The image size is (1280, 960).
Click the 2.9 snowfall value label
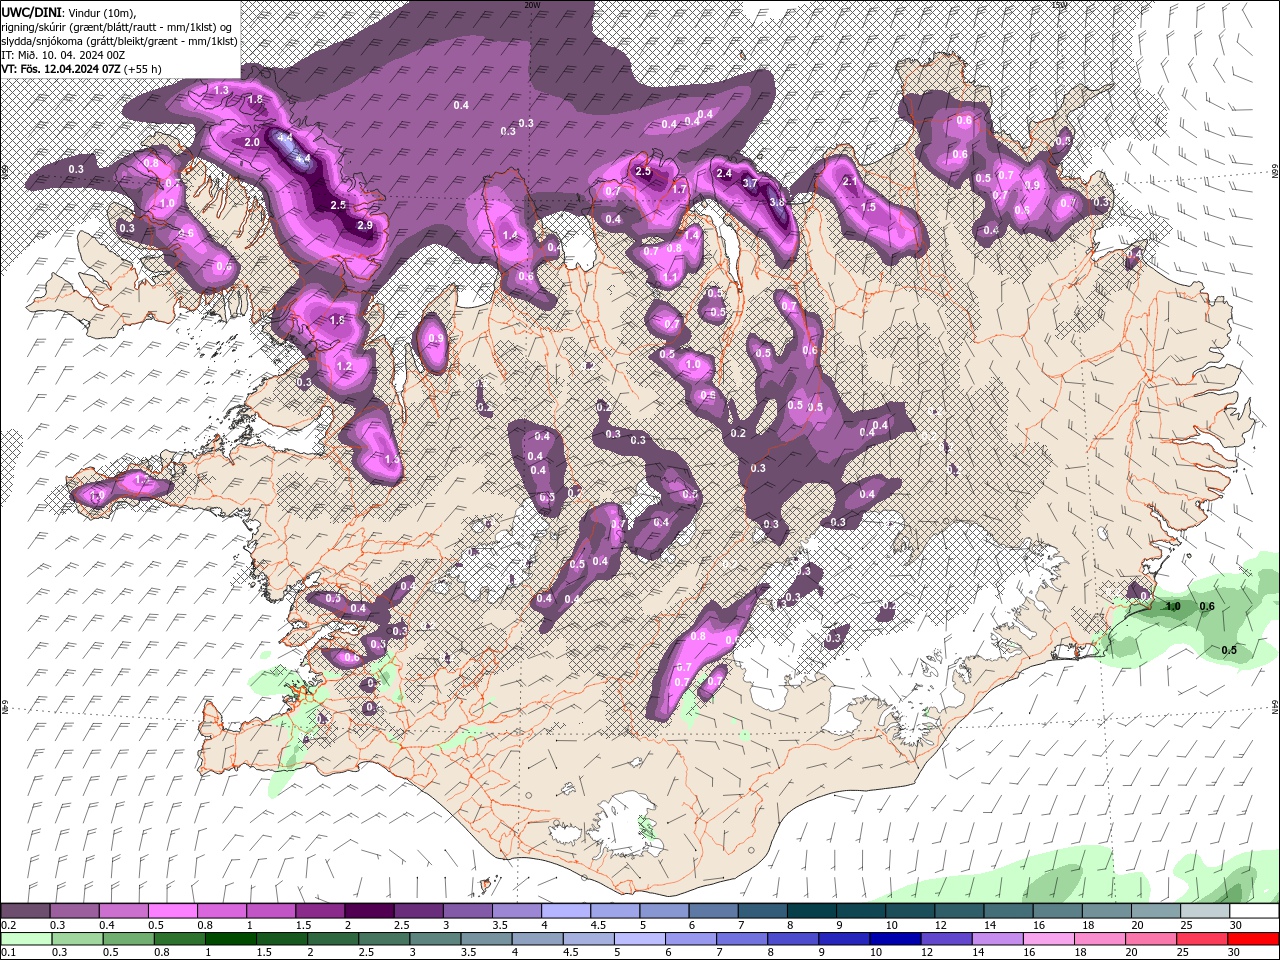364,225
